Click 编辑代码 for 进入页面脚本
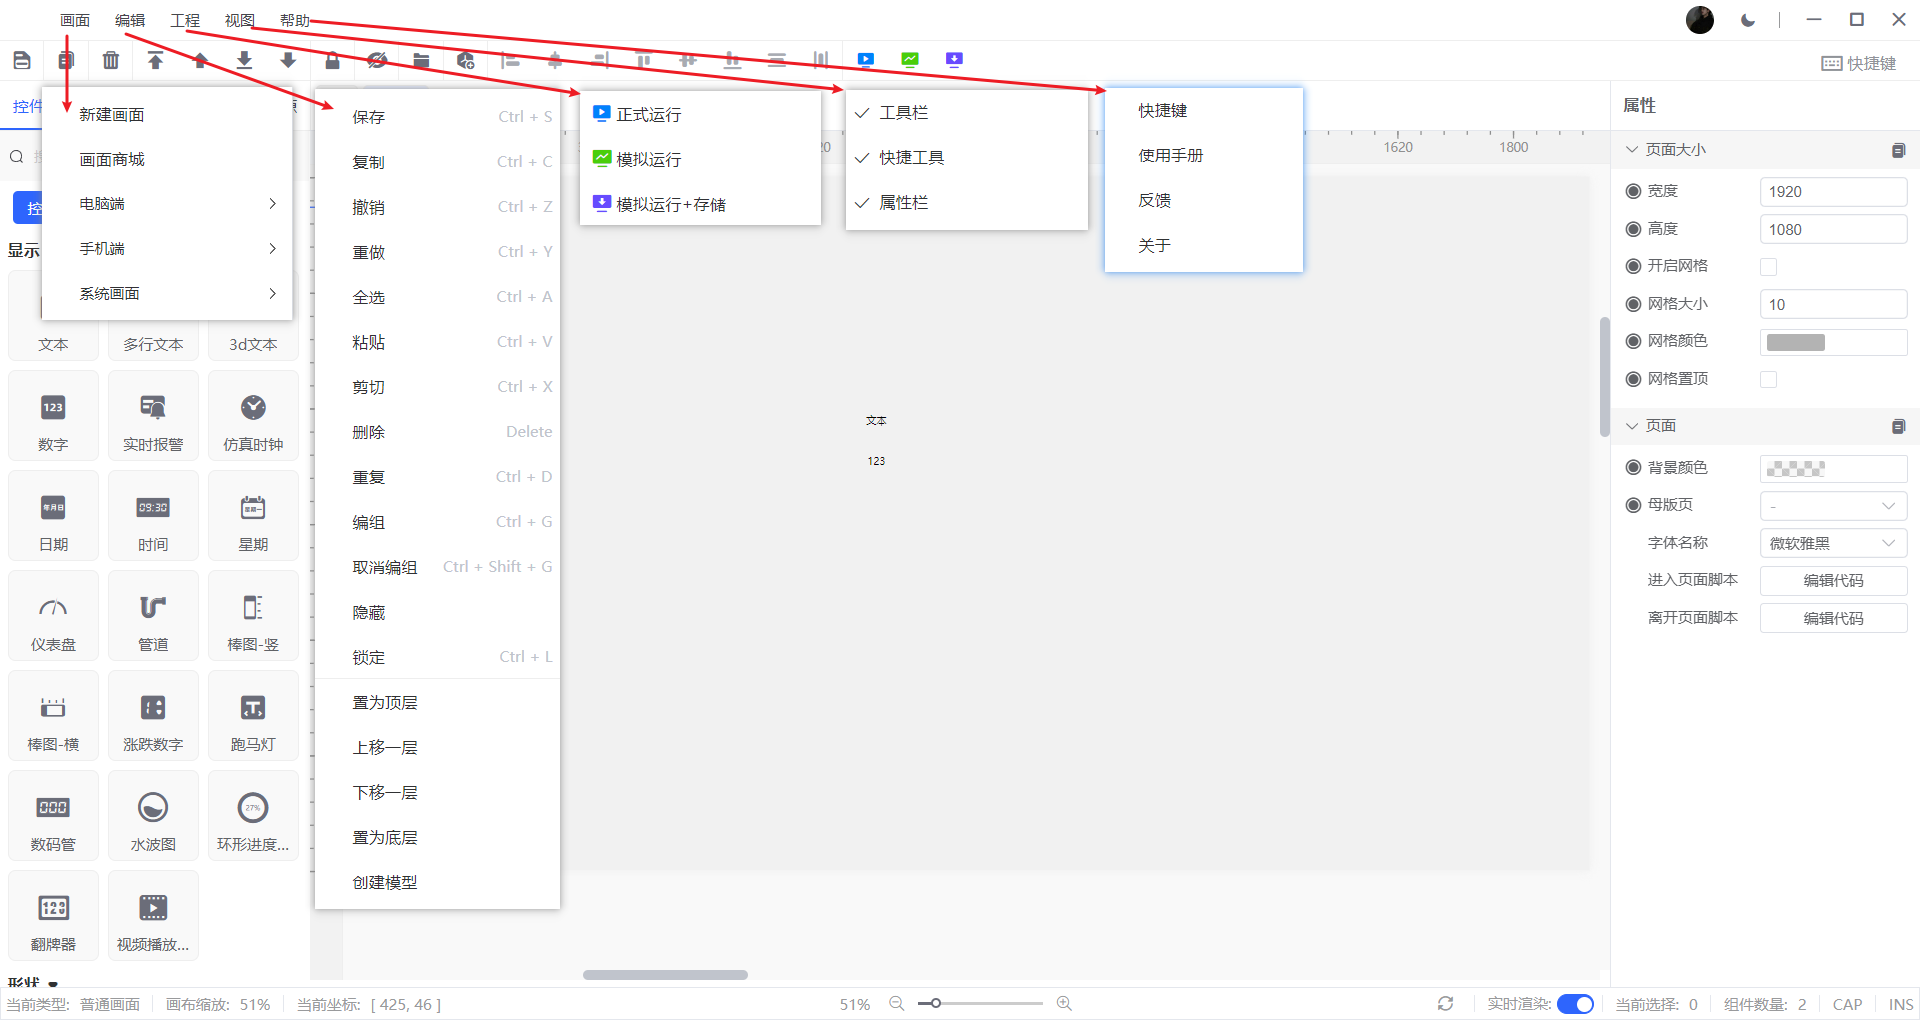Viewport: 1920px width, 1020px height. 1832,581
